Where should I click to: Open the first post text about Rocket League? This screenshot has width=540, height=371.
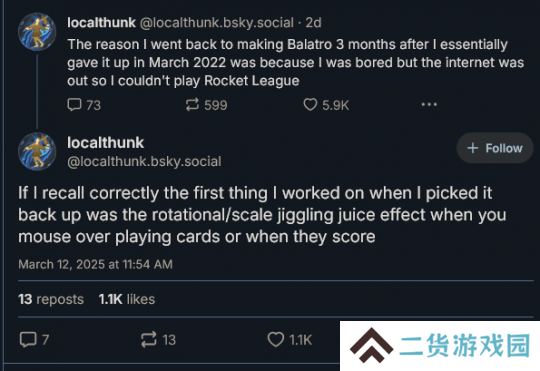[295, 63]
